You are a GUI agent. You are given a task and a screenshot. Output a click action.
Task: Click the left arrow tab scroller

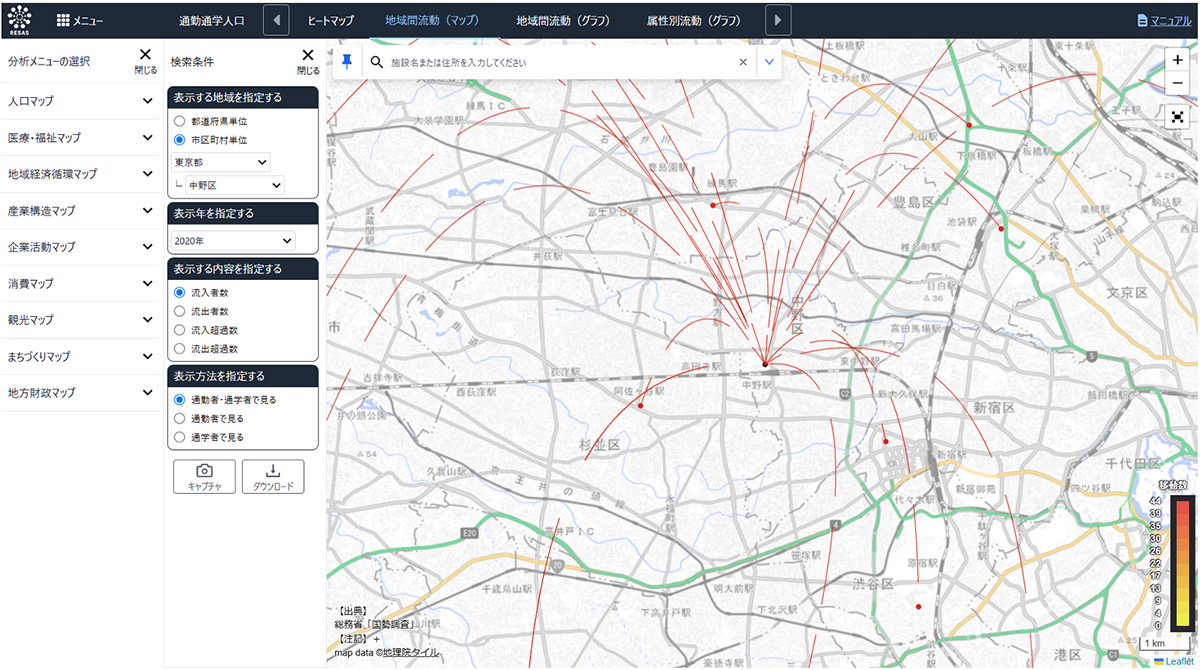tap(276, 20)
